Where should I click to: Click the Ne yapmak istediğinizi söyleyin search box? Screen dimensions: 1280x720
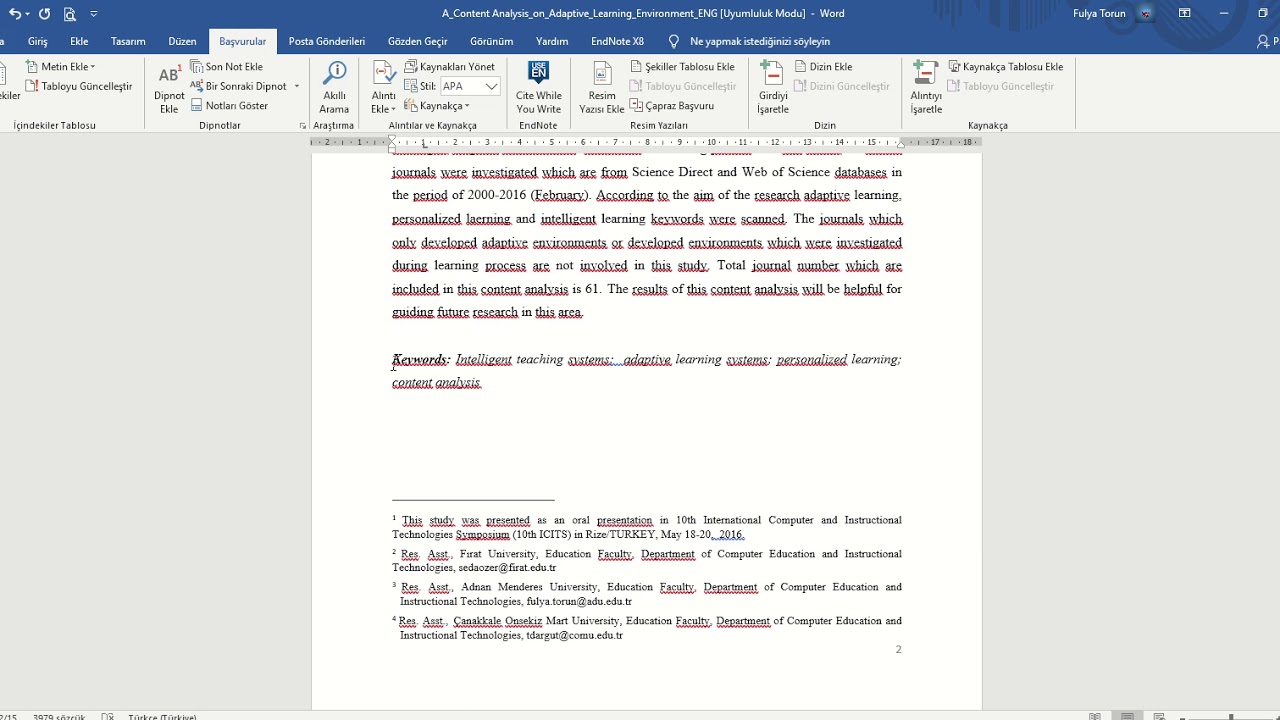coord(760,42)
